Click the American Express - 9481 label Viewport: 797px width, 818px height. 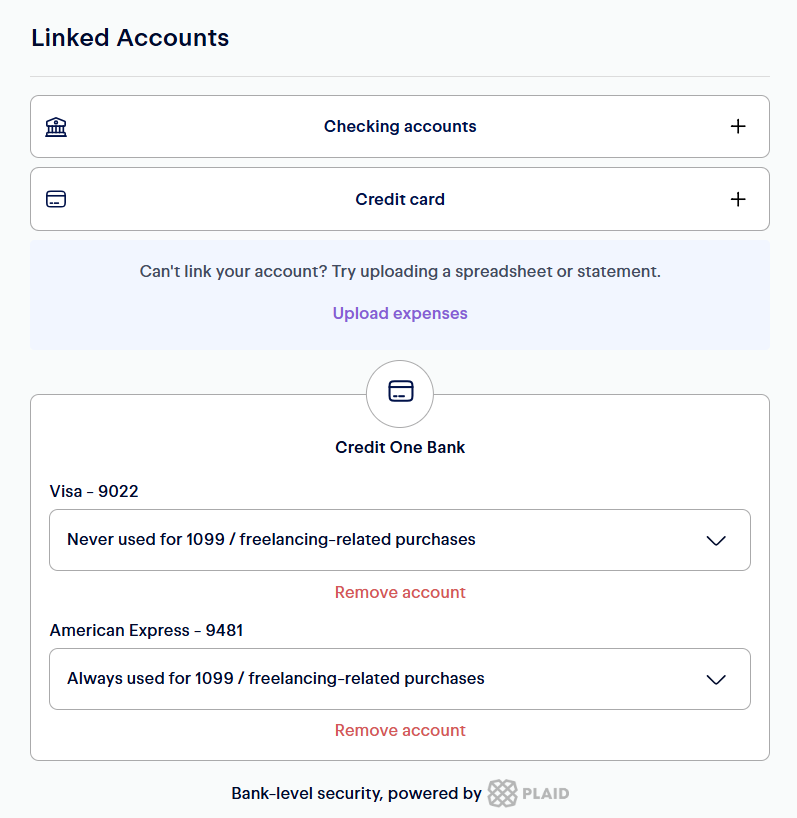point(146,630)
